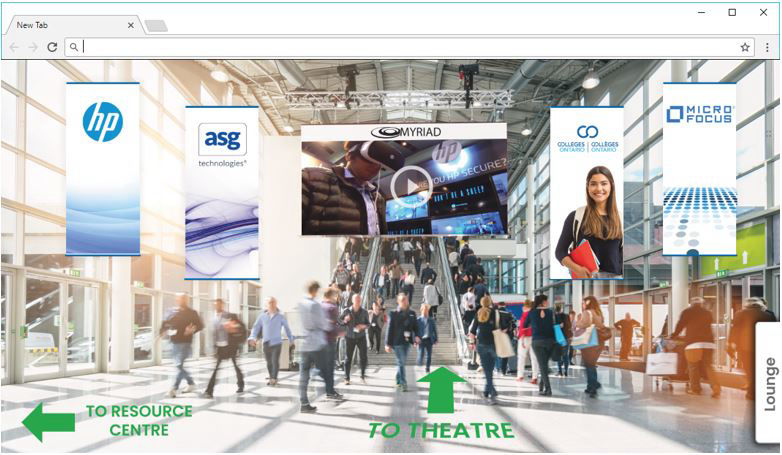Click the TO THEATRE label
Viewport: 782px width, 455px height.
point(441,430)
